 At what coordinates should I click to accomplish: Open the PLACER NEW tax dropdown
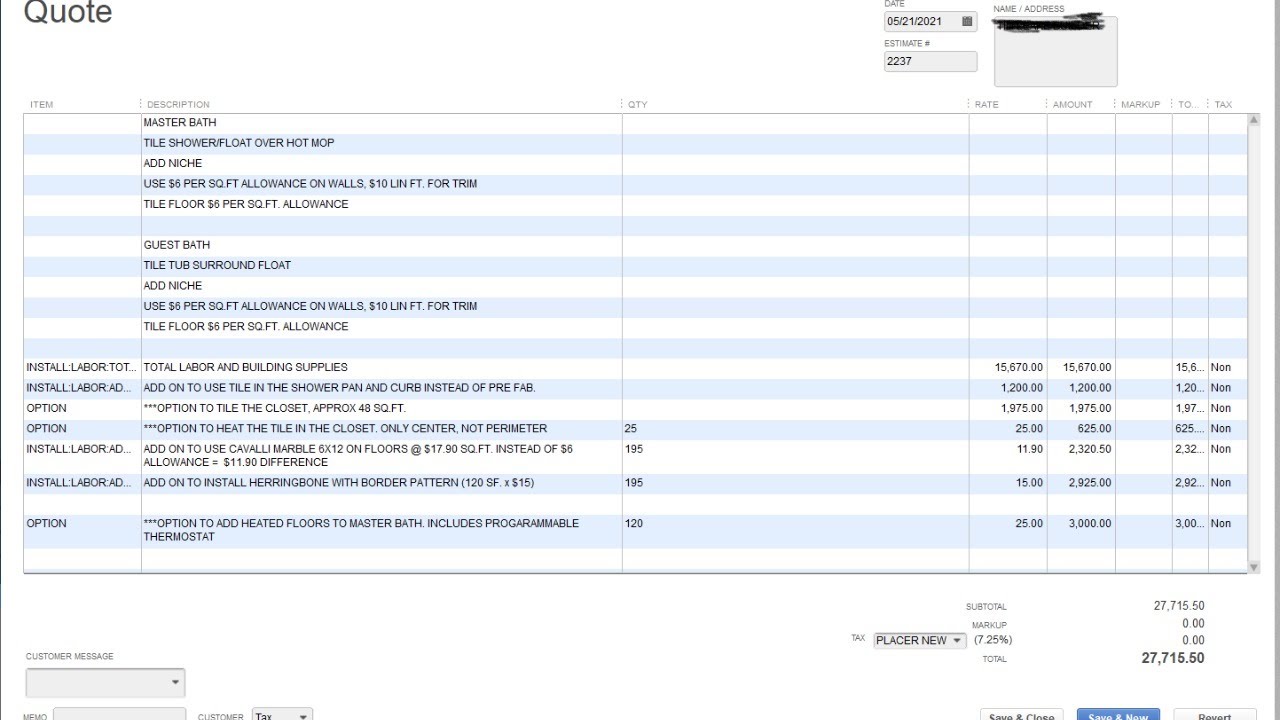pos(920,640)
